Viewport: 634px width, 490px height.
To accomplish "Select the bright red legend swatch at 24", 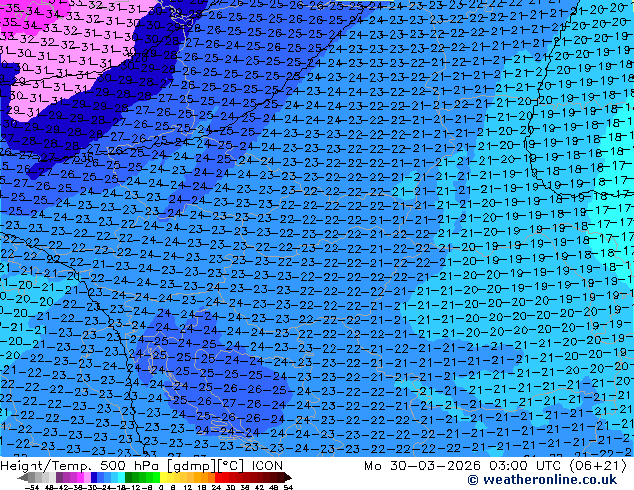I will tap(218, 478).
